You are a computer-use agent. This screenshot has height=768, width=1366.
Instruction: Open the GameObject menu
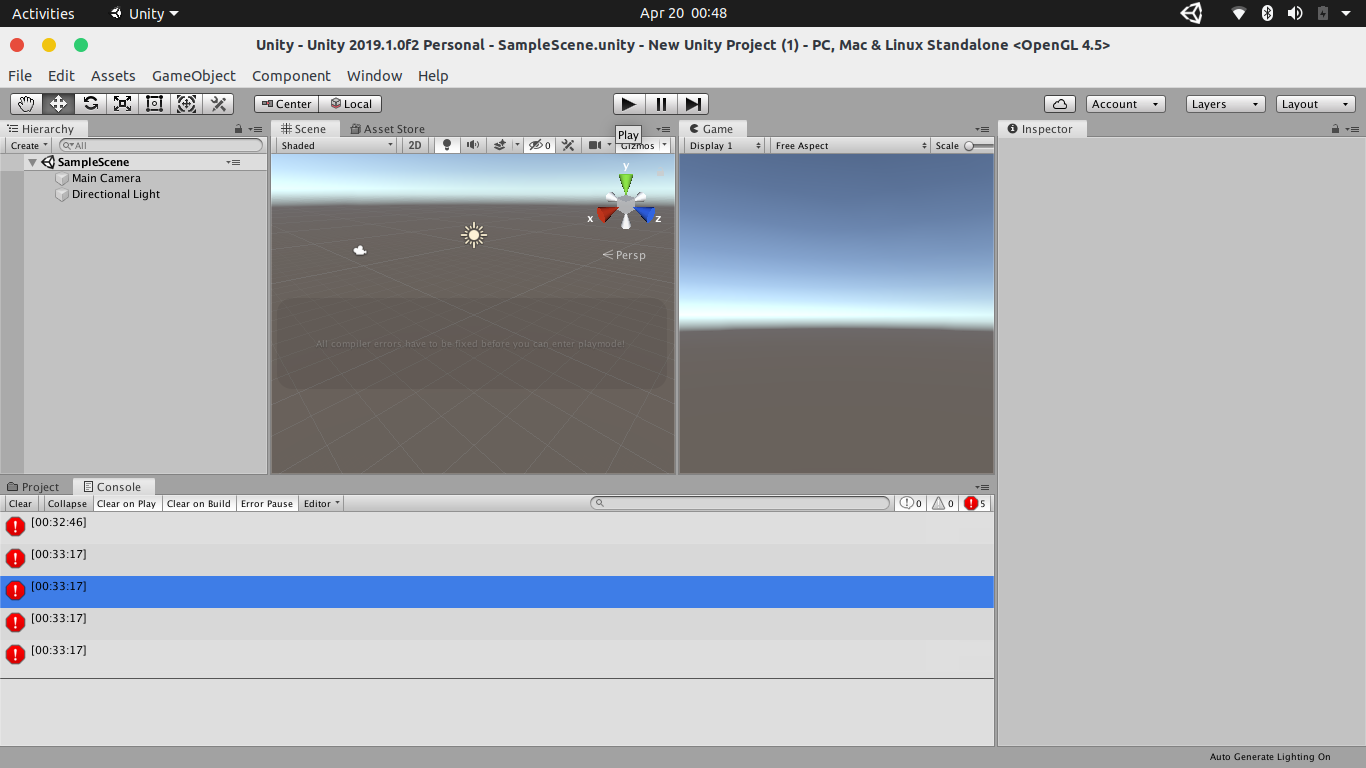(194, 76)
